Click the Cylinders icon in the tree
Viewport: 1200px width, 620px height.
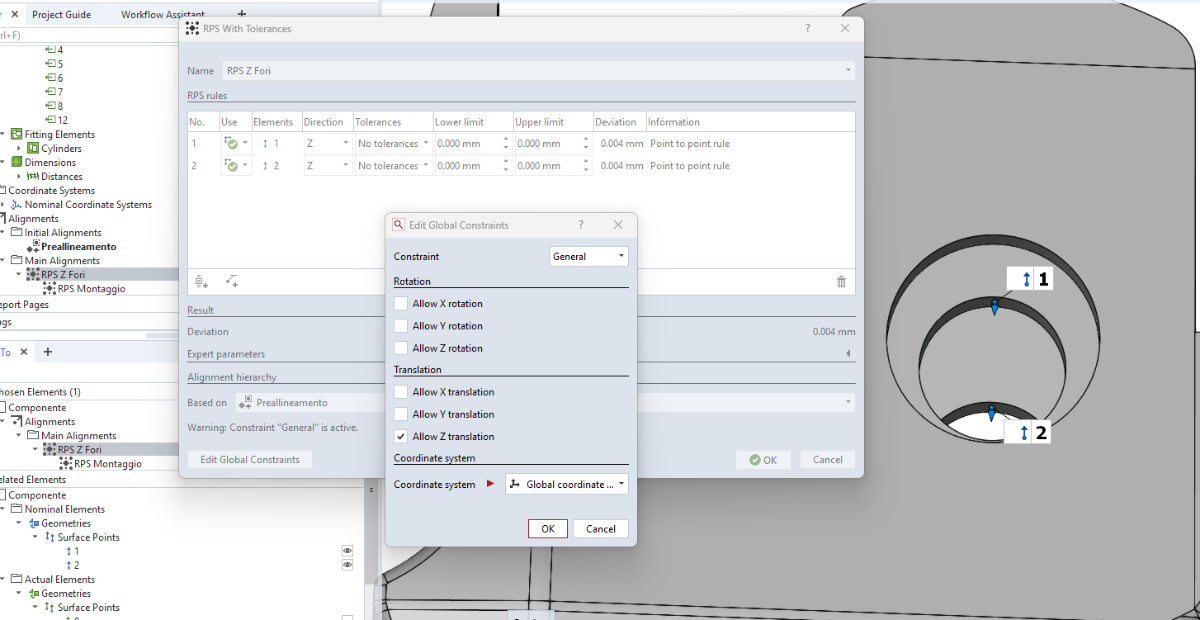coord(33,149)
